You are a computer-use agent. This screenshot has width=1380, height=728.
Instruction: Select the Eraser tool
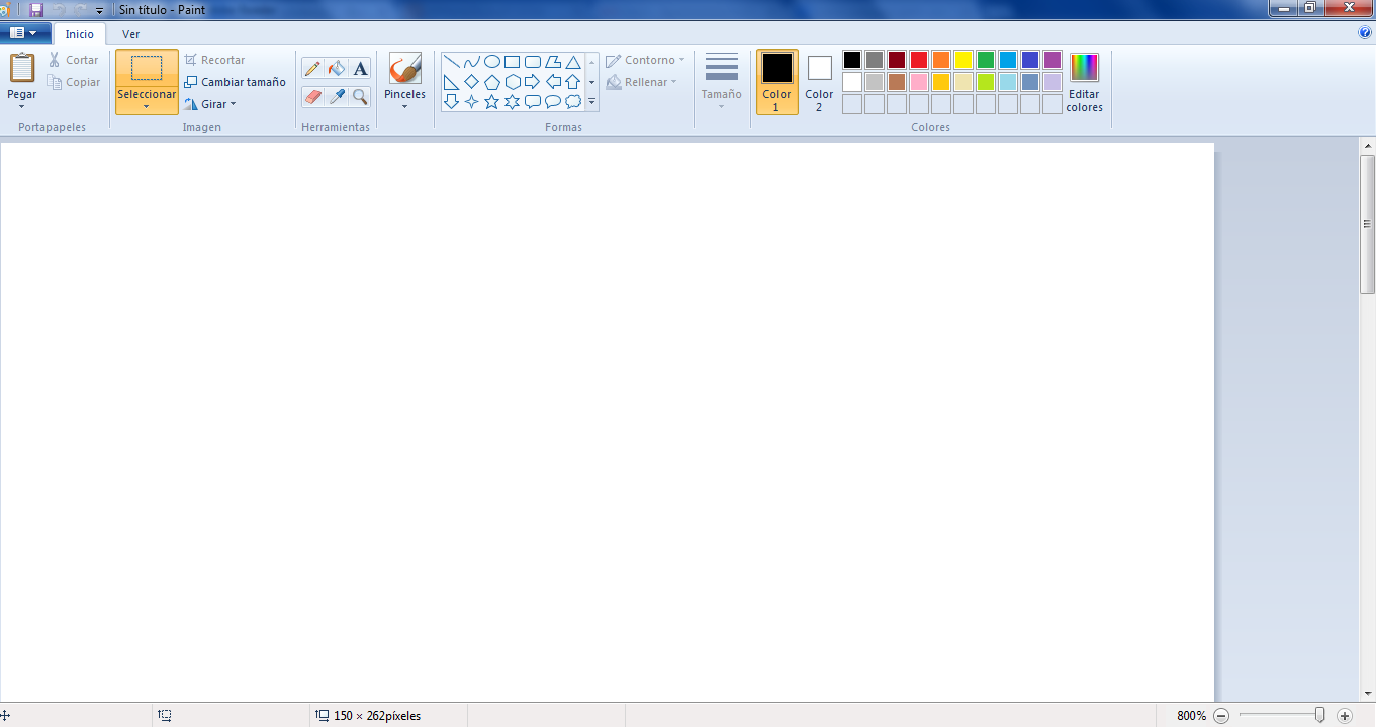point(312,96)
